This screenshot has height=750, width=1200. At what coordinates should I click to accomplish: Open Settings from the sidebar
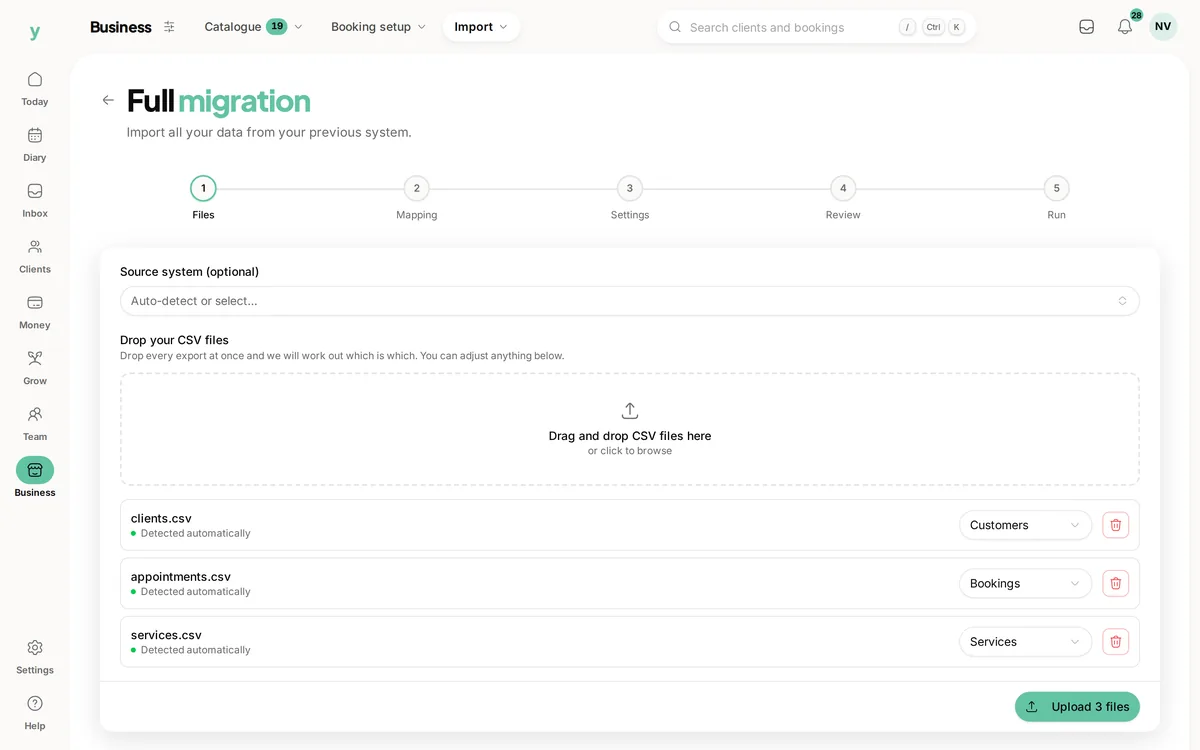tap(35, 657)
